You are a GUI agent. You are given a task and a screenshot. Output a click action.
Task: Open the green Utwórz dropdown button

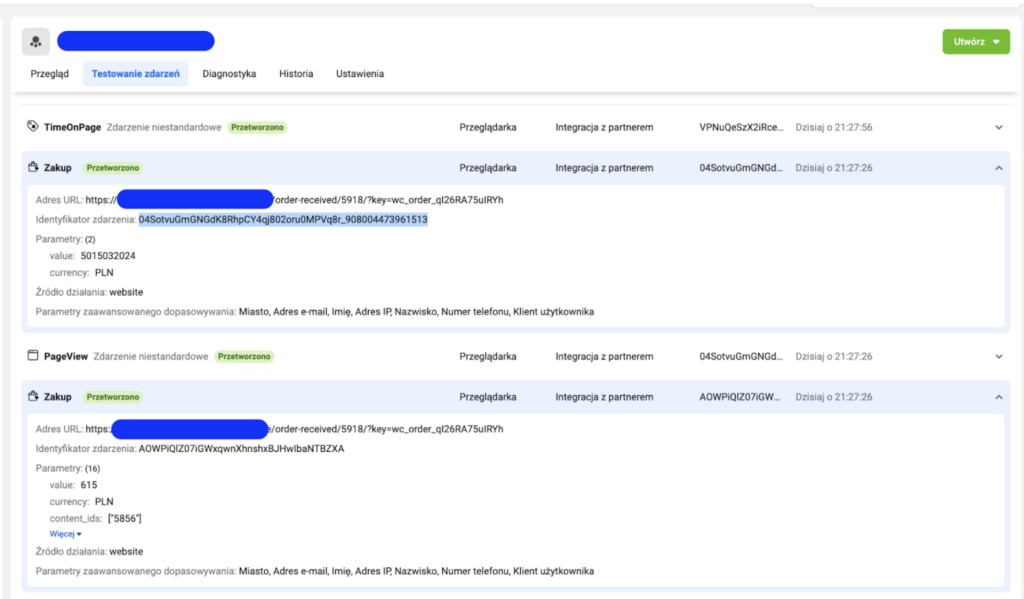(975, 42)
